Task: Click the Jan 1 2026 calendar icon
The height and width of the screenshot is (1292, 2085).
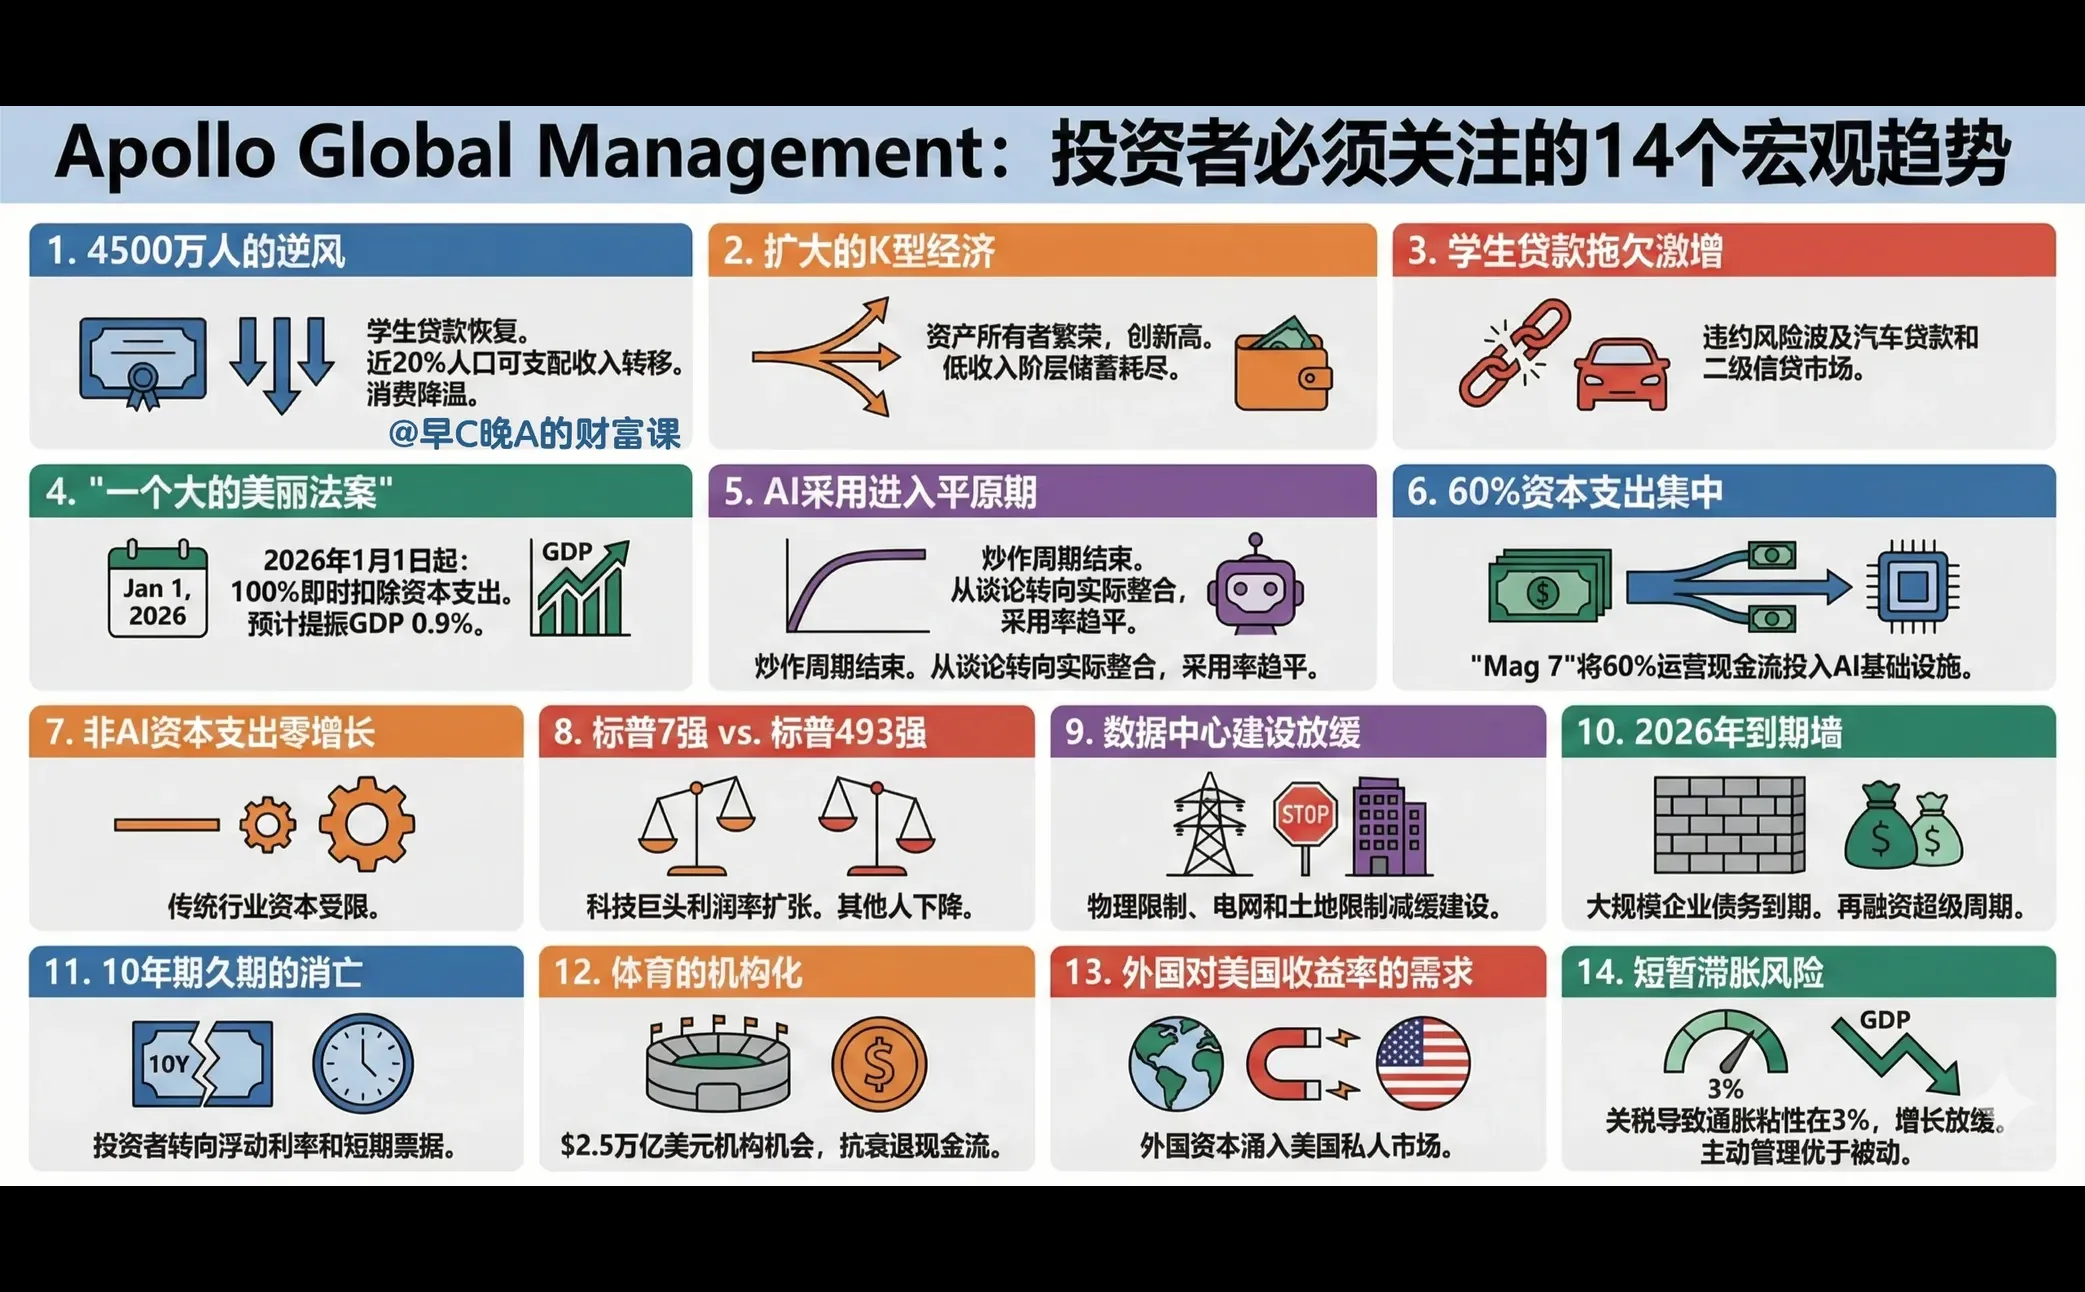Action: click(160, 590)
